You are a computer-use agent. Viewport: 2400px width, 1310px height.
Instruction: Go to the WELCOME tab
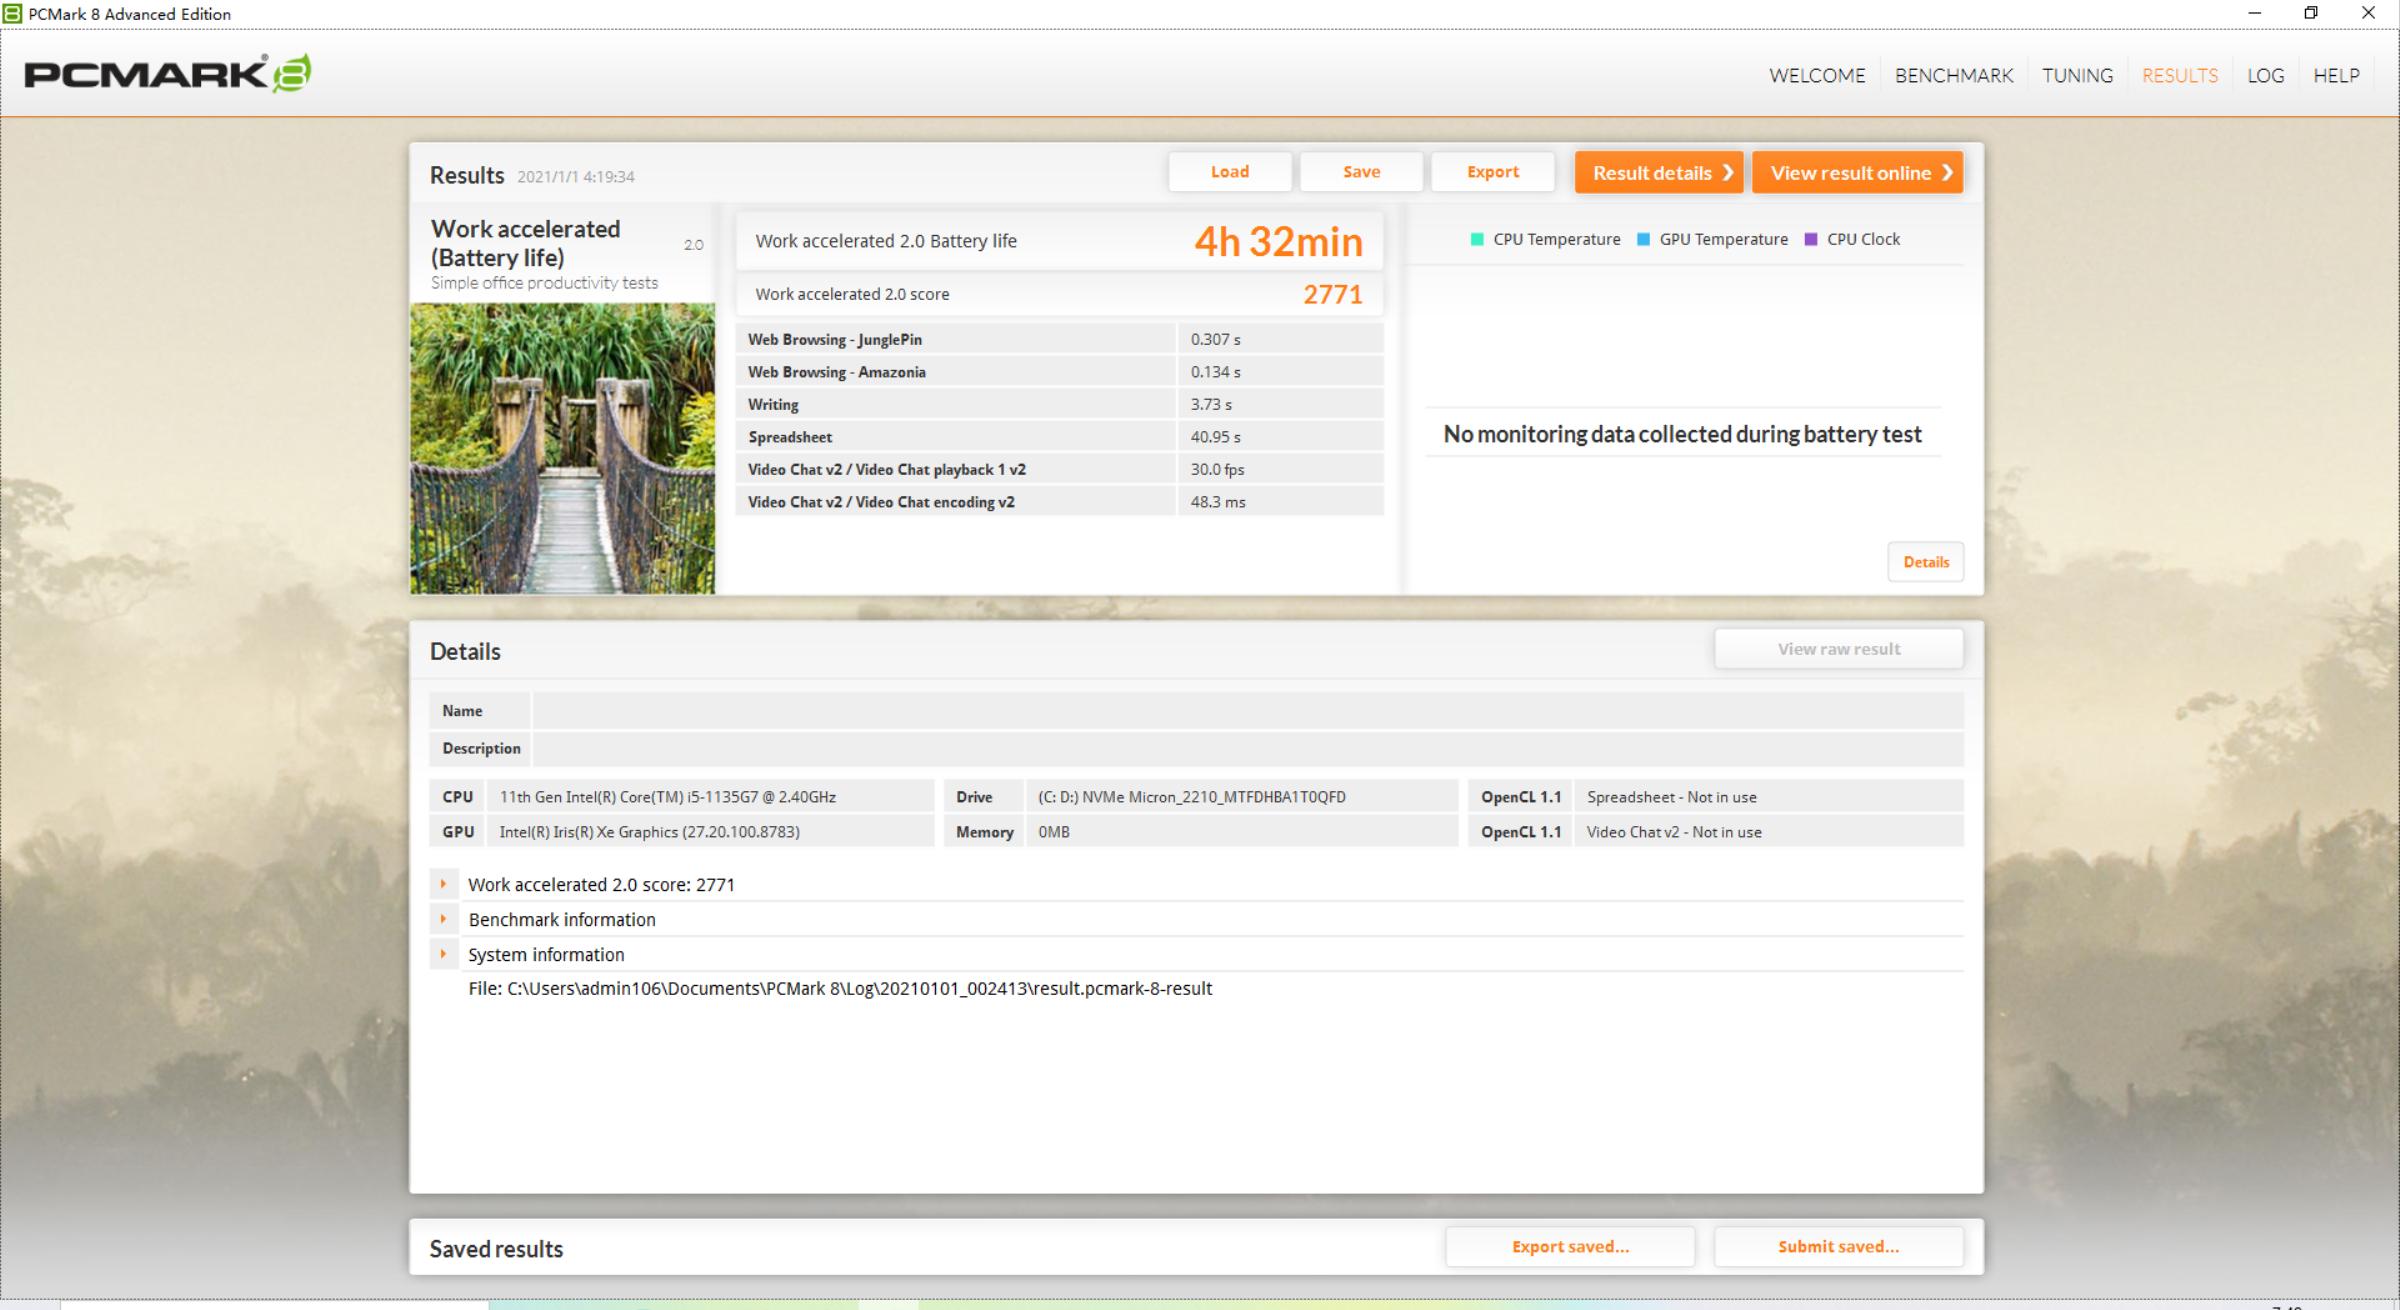tap(1816, 76)
